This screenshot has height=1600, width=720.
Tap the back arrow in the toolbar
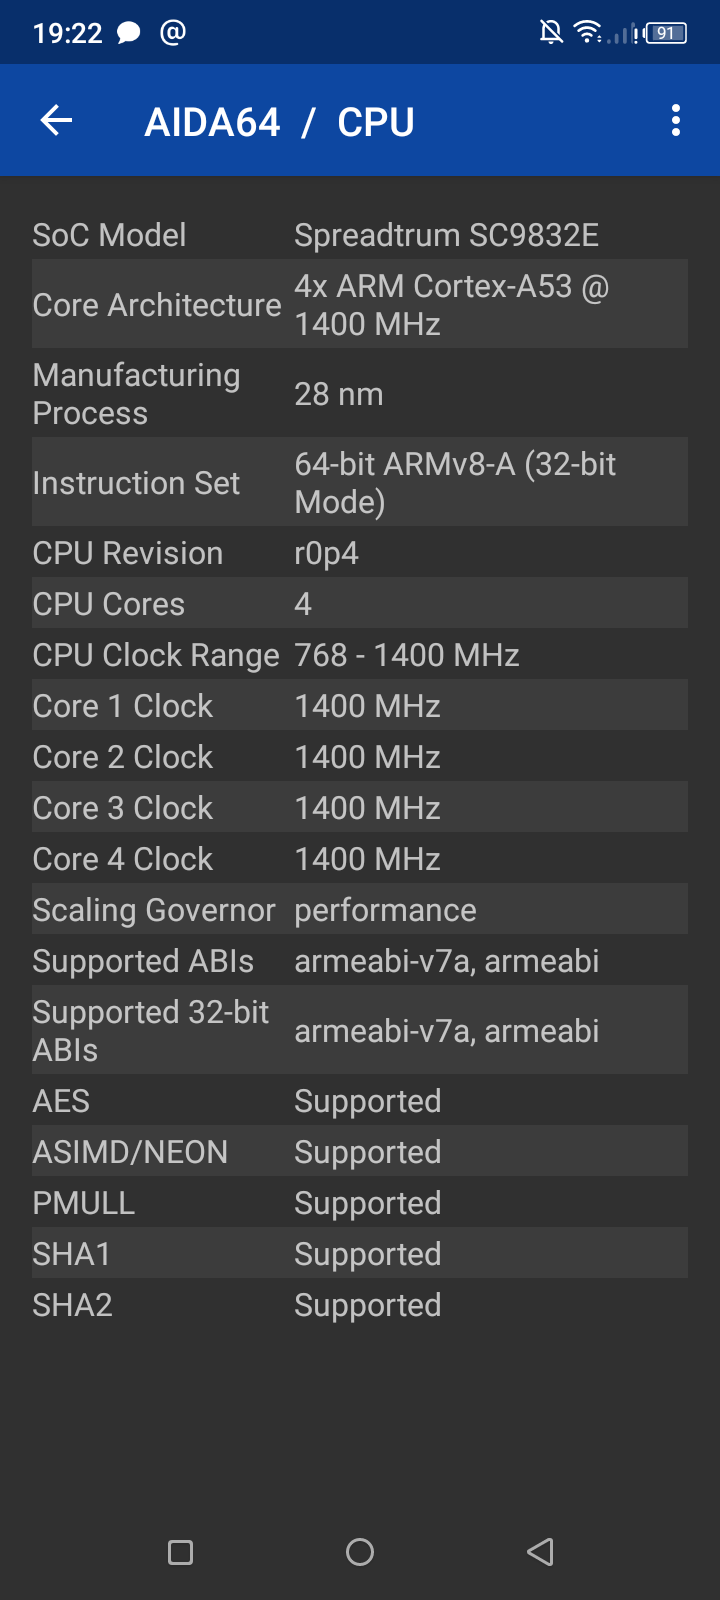[x=56, y=120]
